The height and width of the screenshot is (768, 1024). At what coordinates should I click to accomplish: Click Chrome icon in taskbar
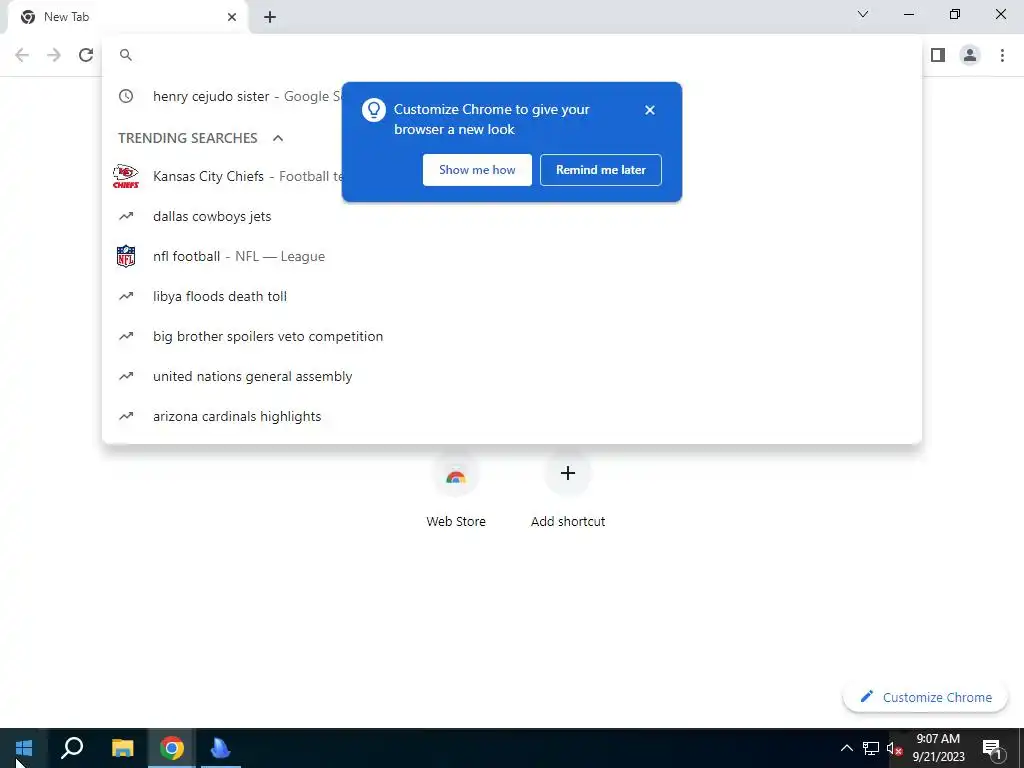(172, 748)
